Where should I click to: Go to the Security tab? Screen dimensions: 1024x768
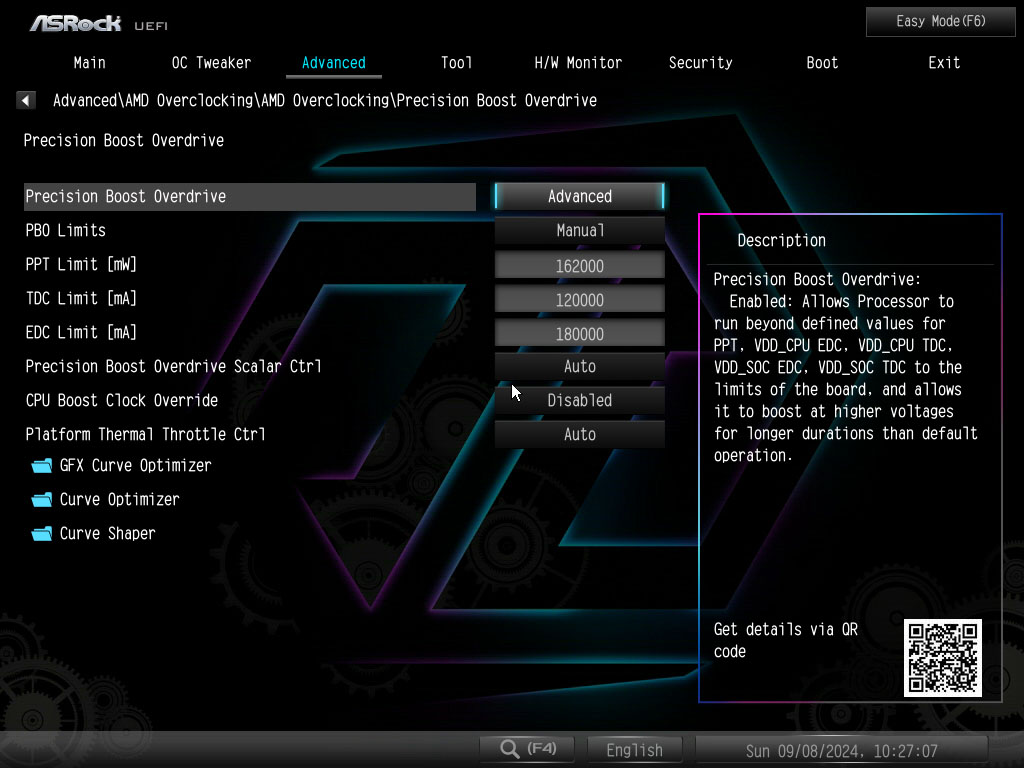700,63
